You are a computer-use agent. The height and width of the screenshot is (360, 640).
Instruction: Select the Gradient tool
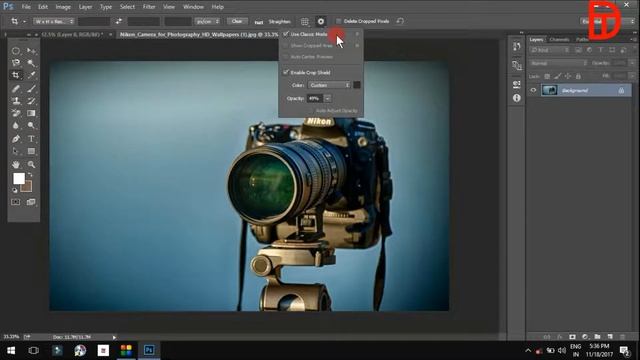click(31, 113)
